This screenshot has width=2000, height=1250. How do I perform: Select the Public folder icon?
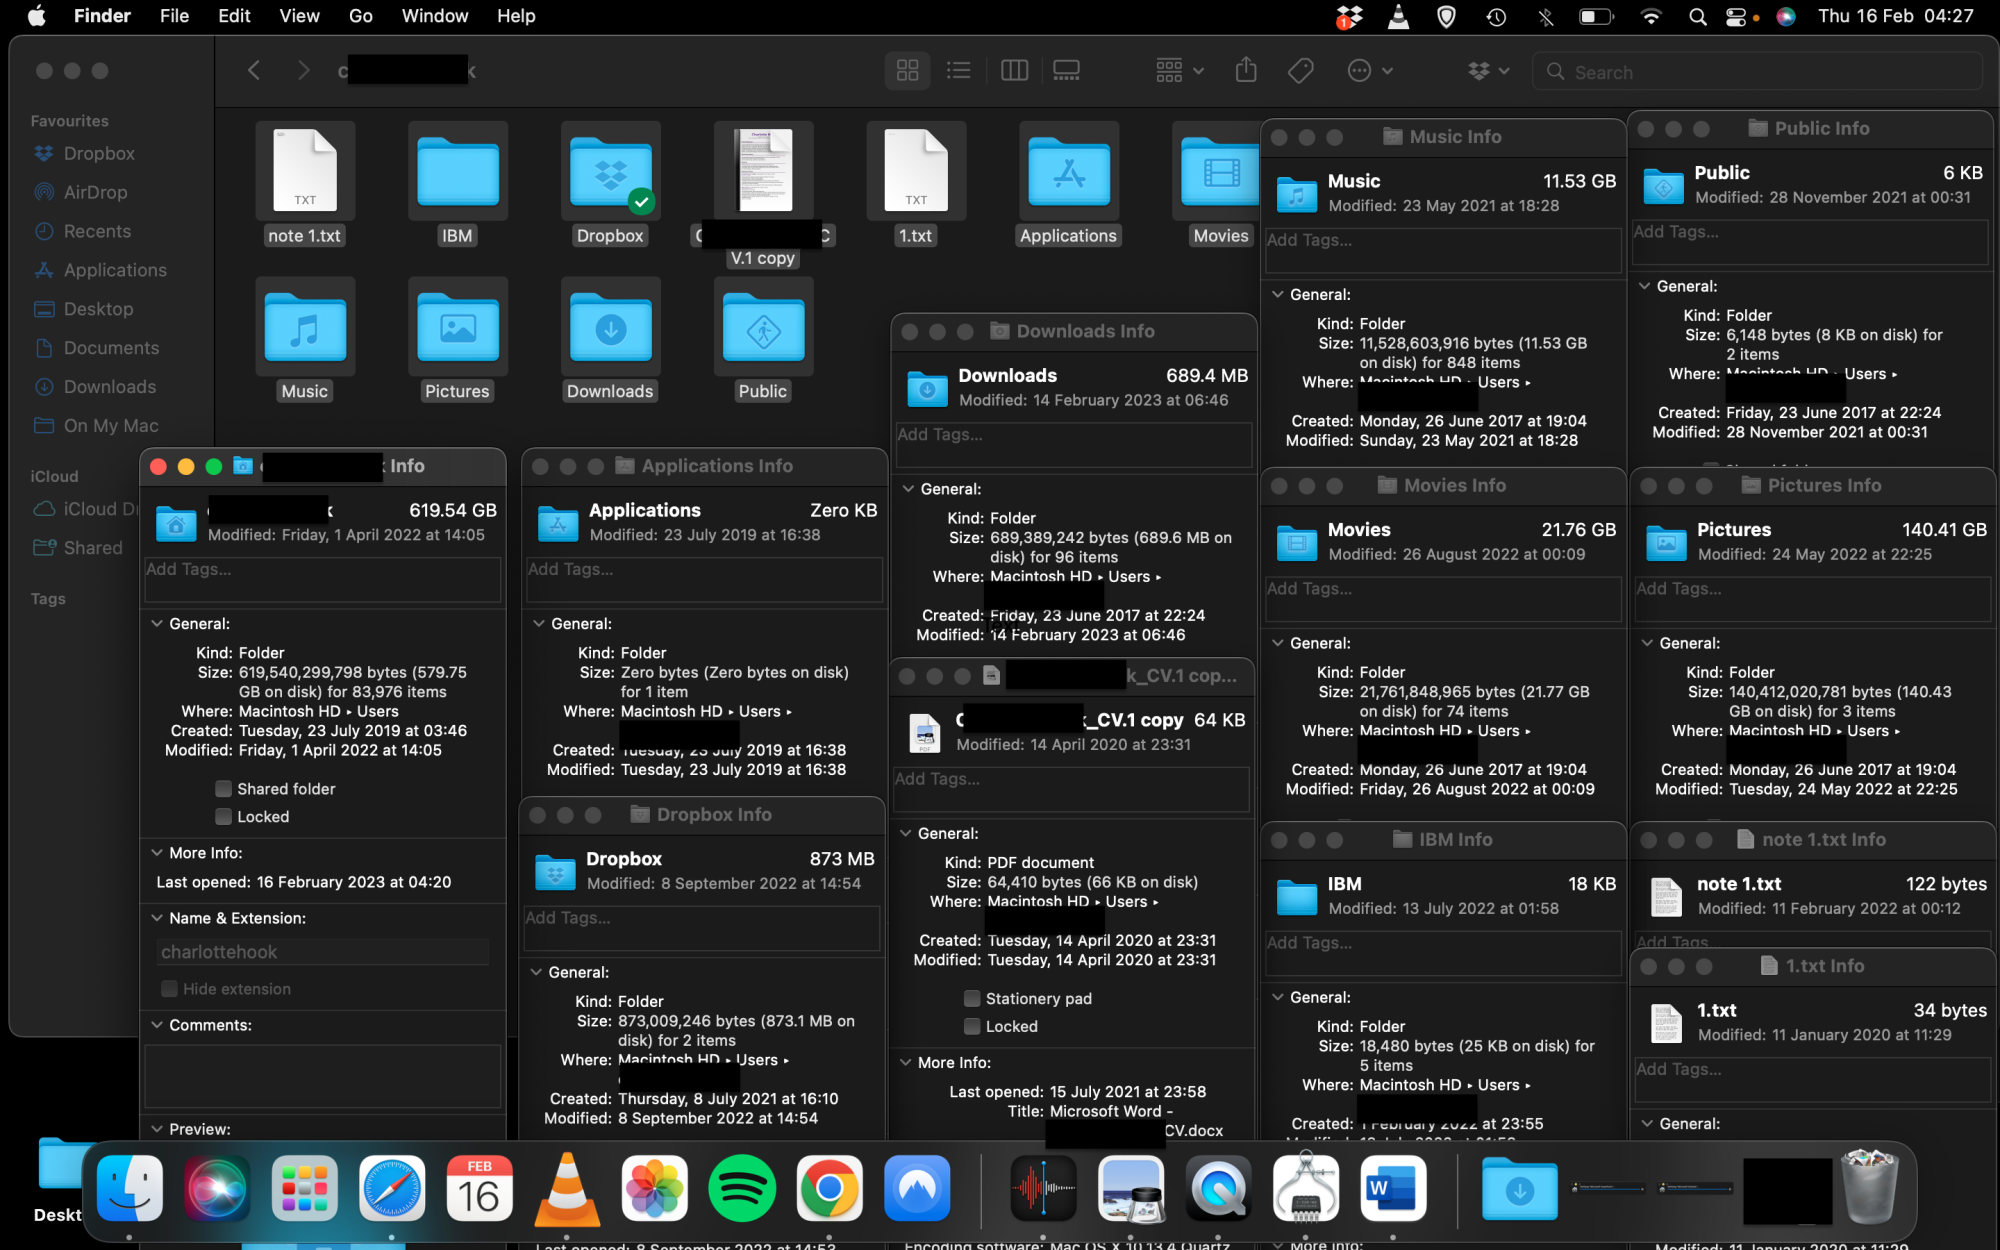click(x=763, y=328)
